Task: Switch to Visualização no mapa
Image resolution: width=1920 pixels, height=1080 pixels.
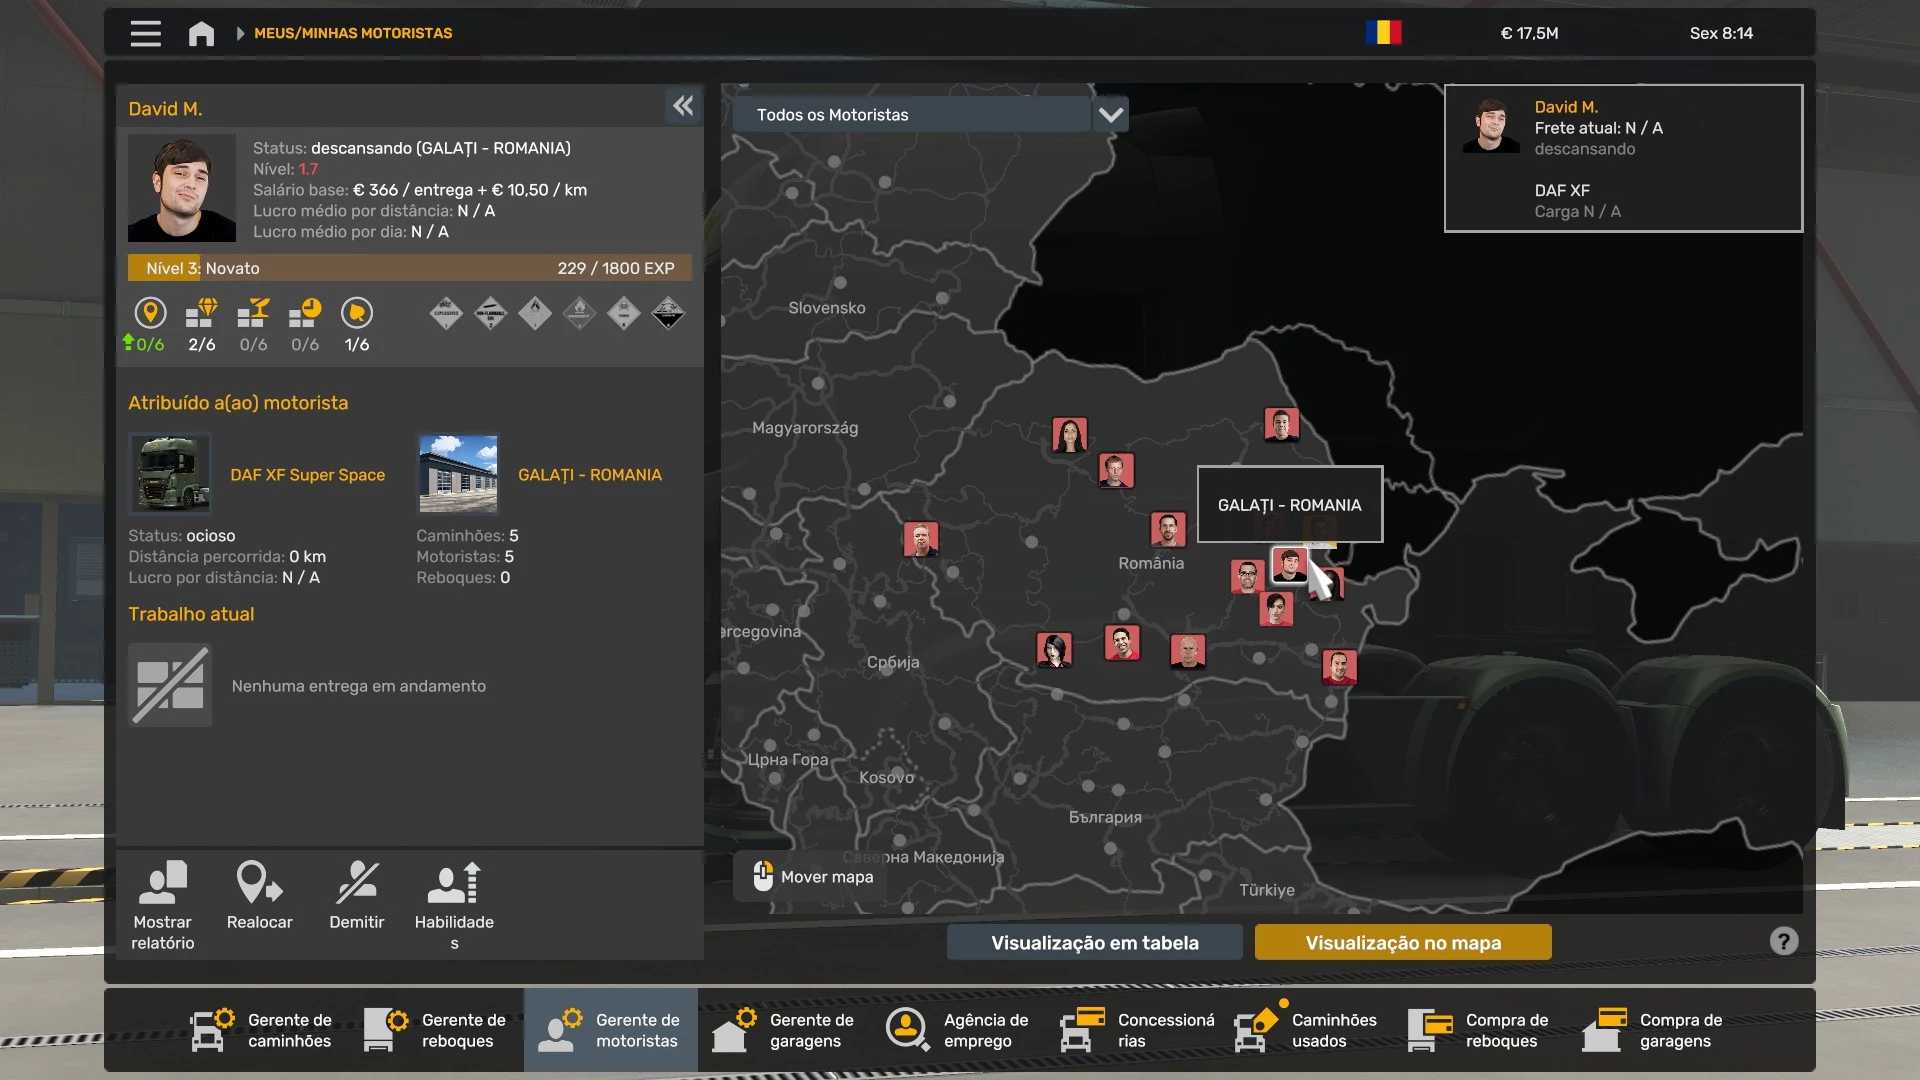Action: 1402,942
